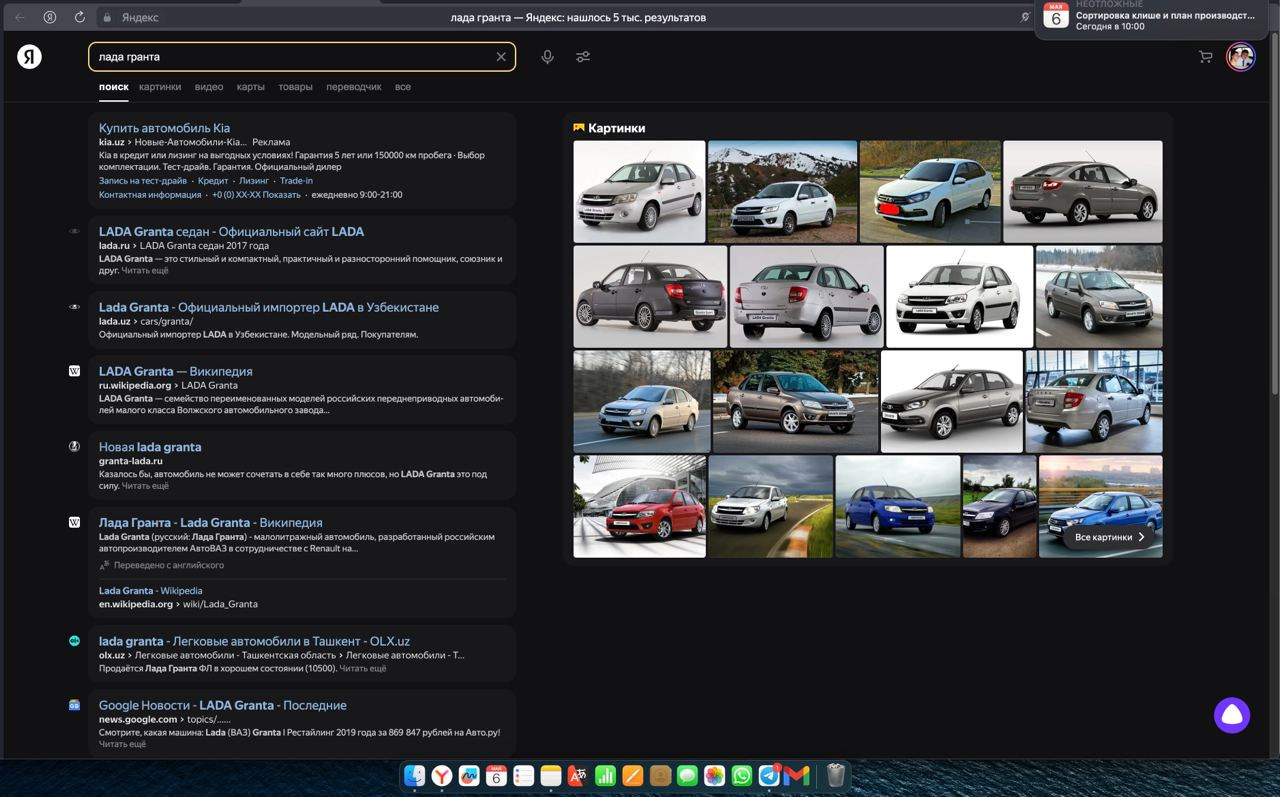Open "Официальный импортер LADA в Узбекистане" result
This screenshot has height=797, width=1280.
point(268,307)
